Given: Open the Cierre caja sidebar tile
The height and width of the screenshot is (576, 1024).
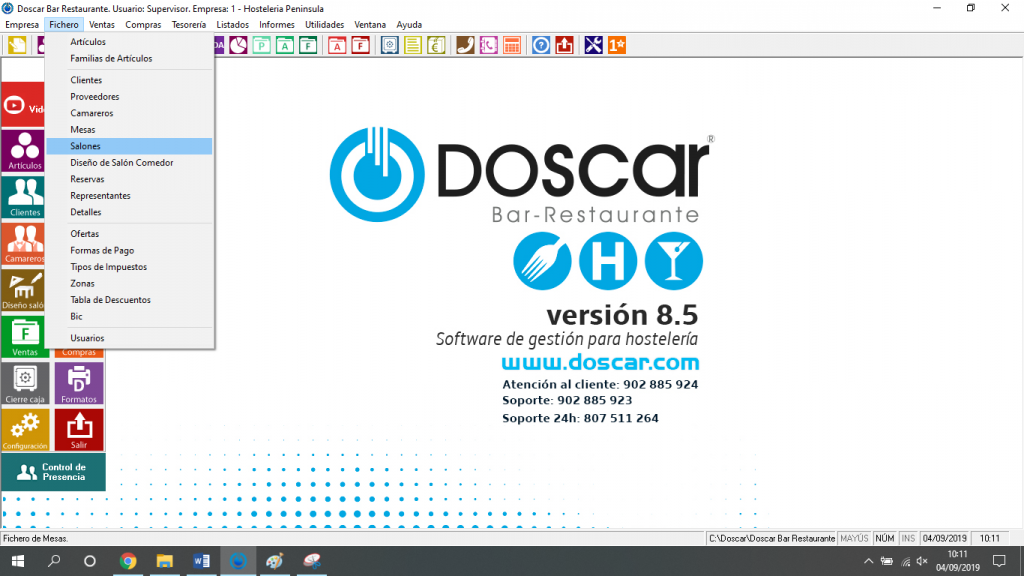Looking at the screenshot, I should [25, 383].
